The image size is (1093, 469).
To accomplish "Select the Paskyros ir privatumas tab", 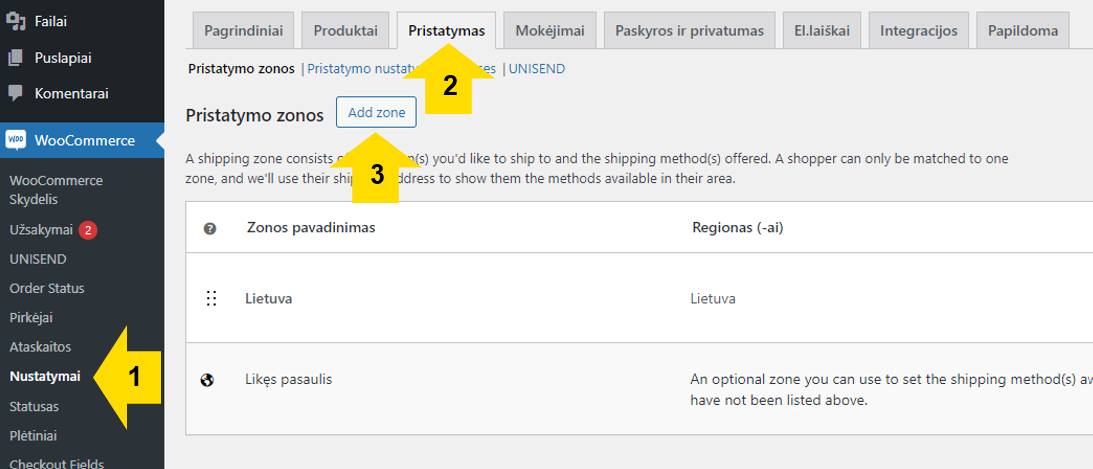I will (x=689, y=31).
